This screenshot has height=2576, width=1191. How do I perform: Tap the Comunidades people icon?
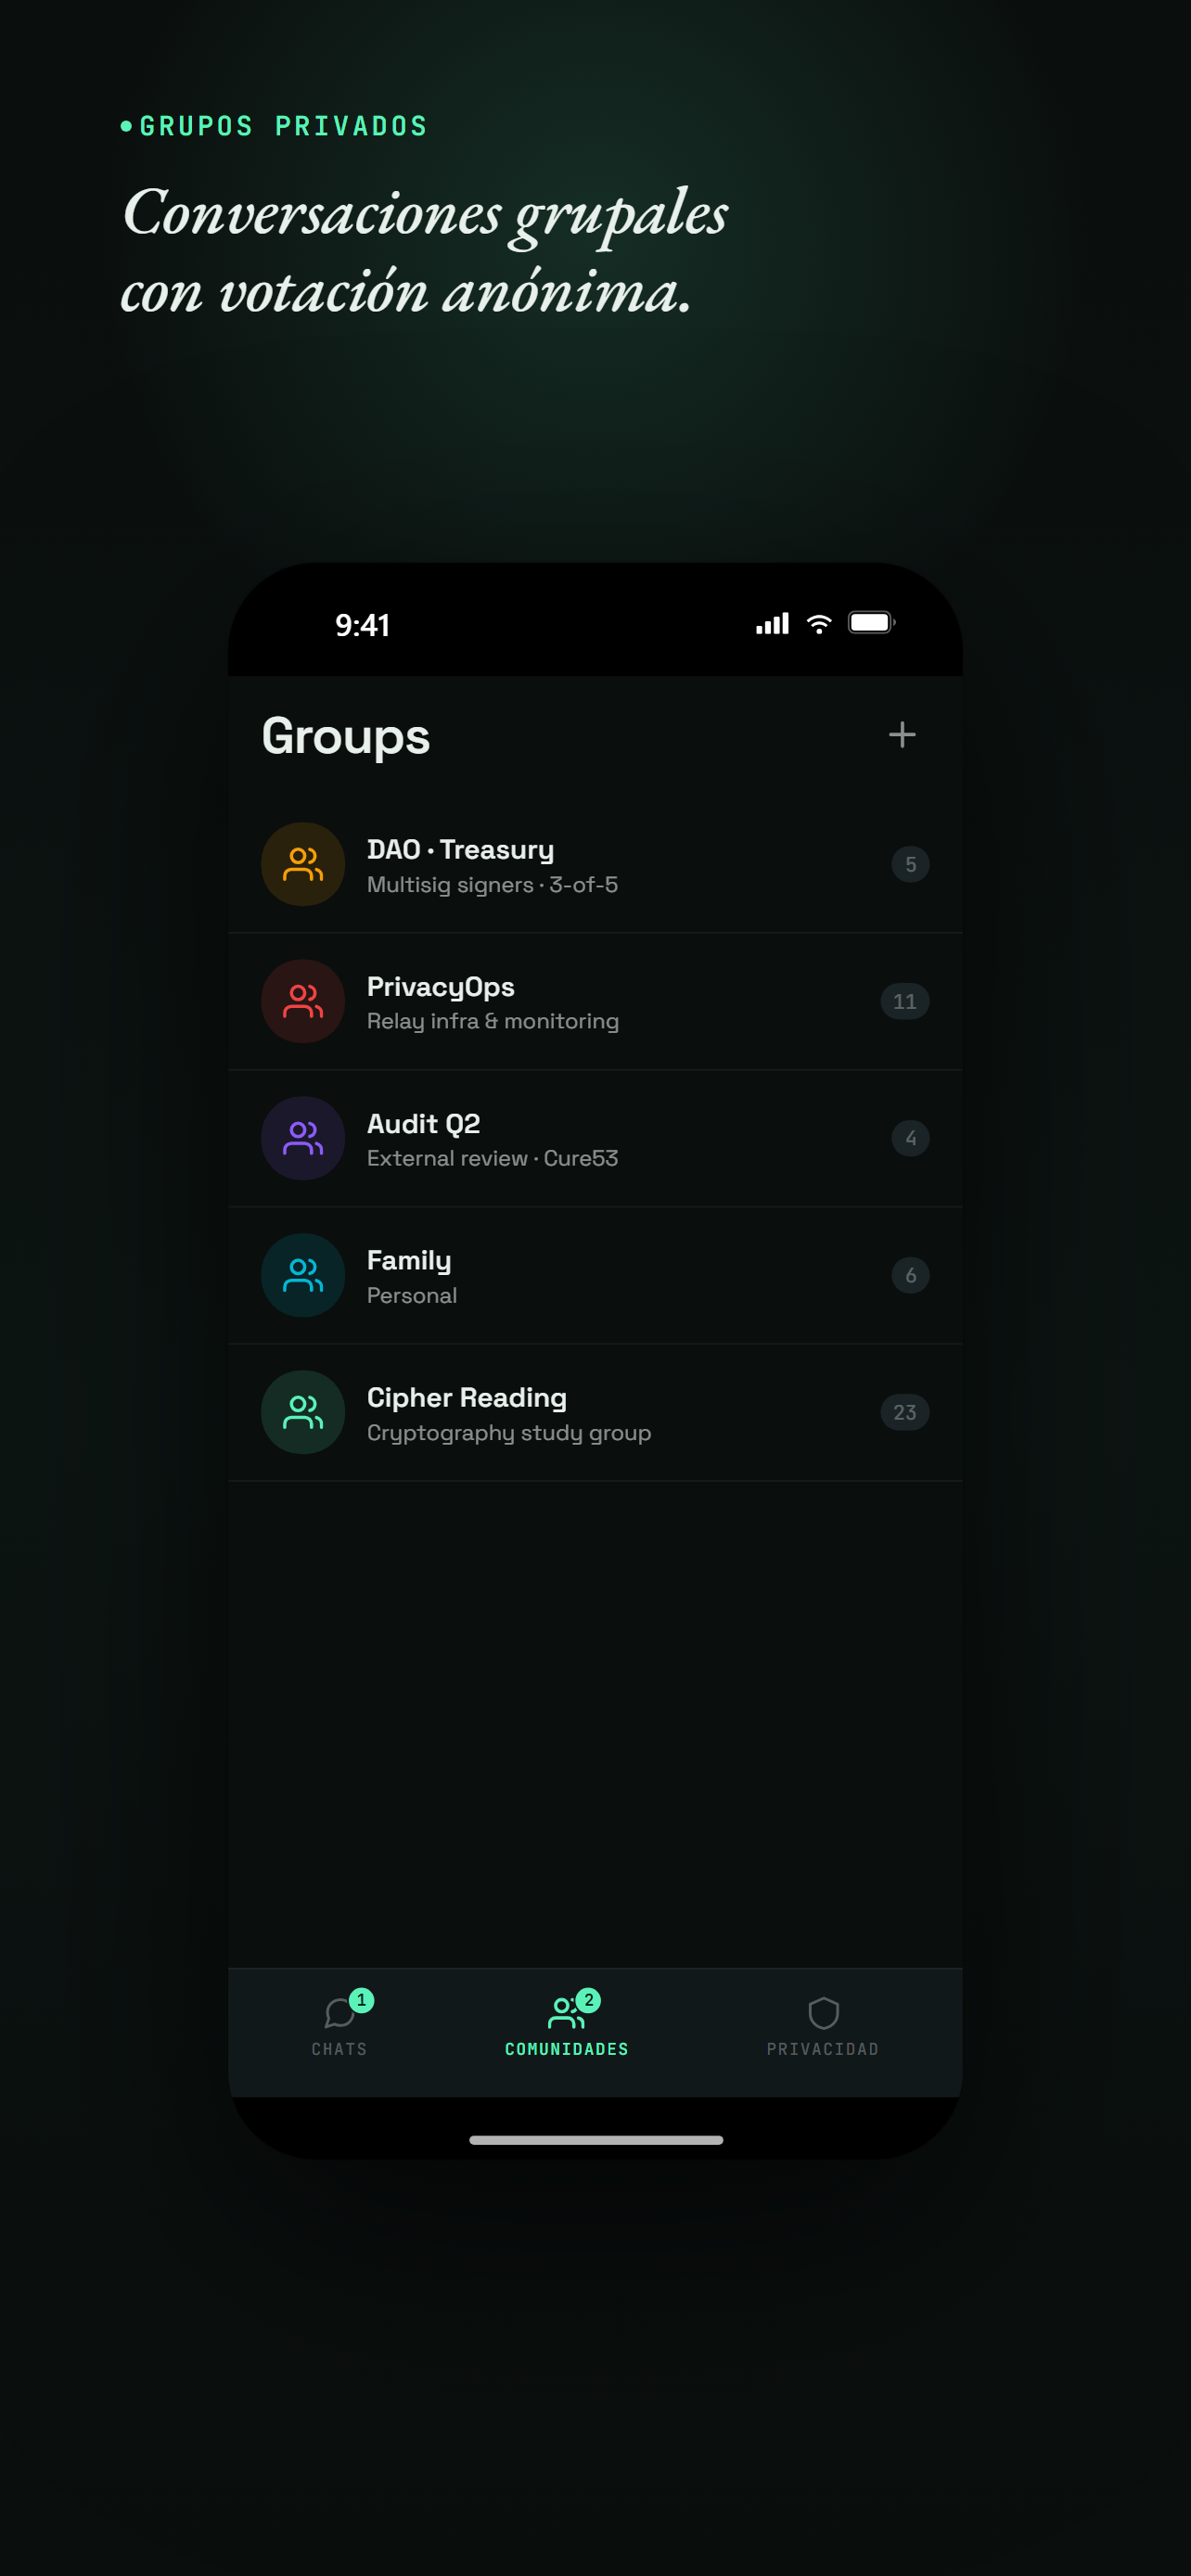tap(566, 2012)
